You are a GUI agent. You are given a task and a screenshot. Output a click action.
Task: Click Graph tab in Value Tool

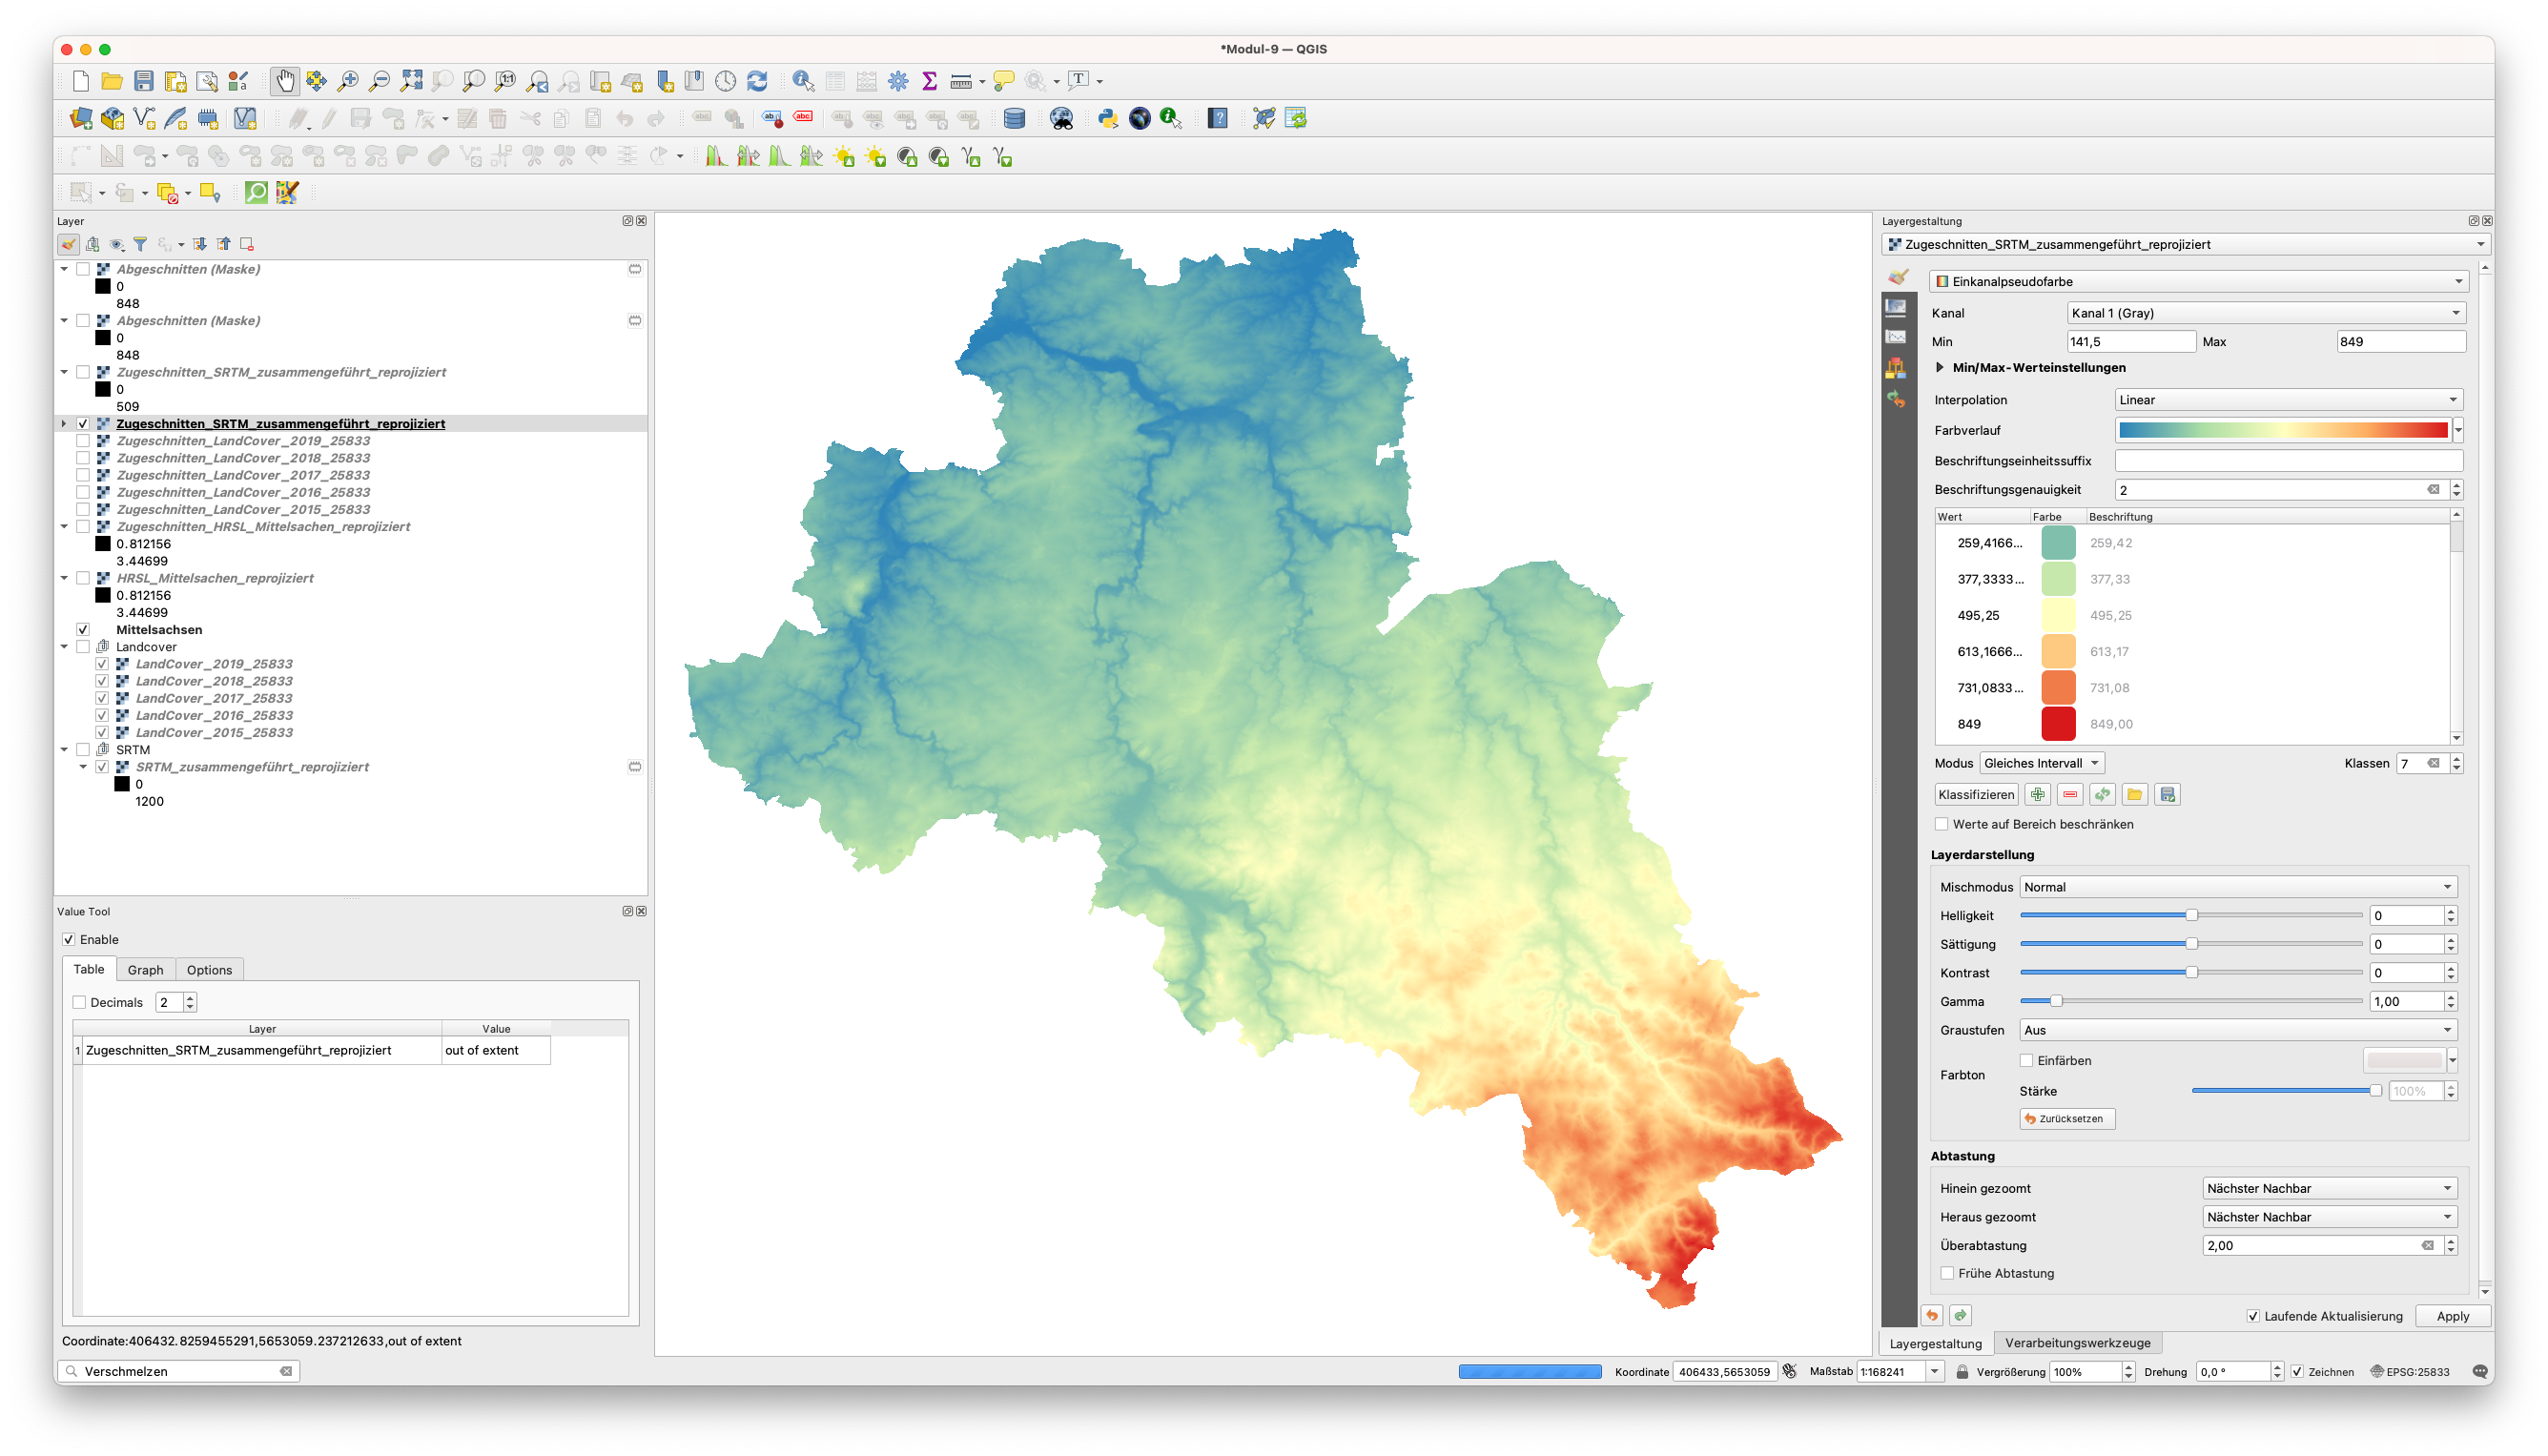tap(147, 970)
